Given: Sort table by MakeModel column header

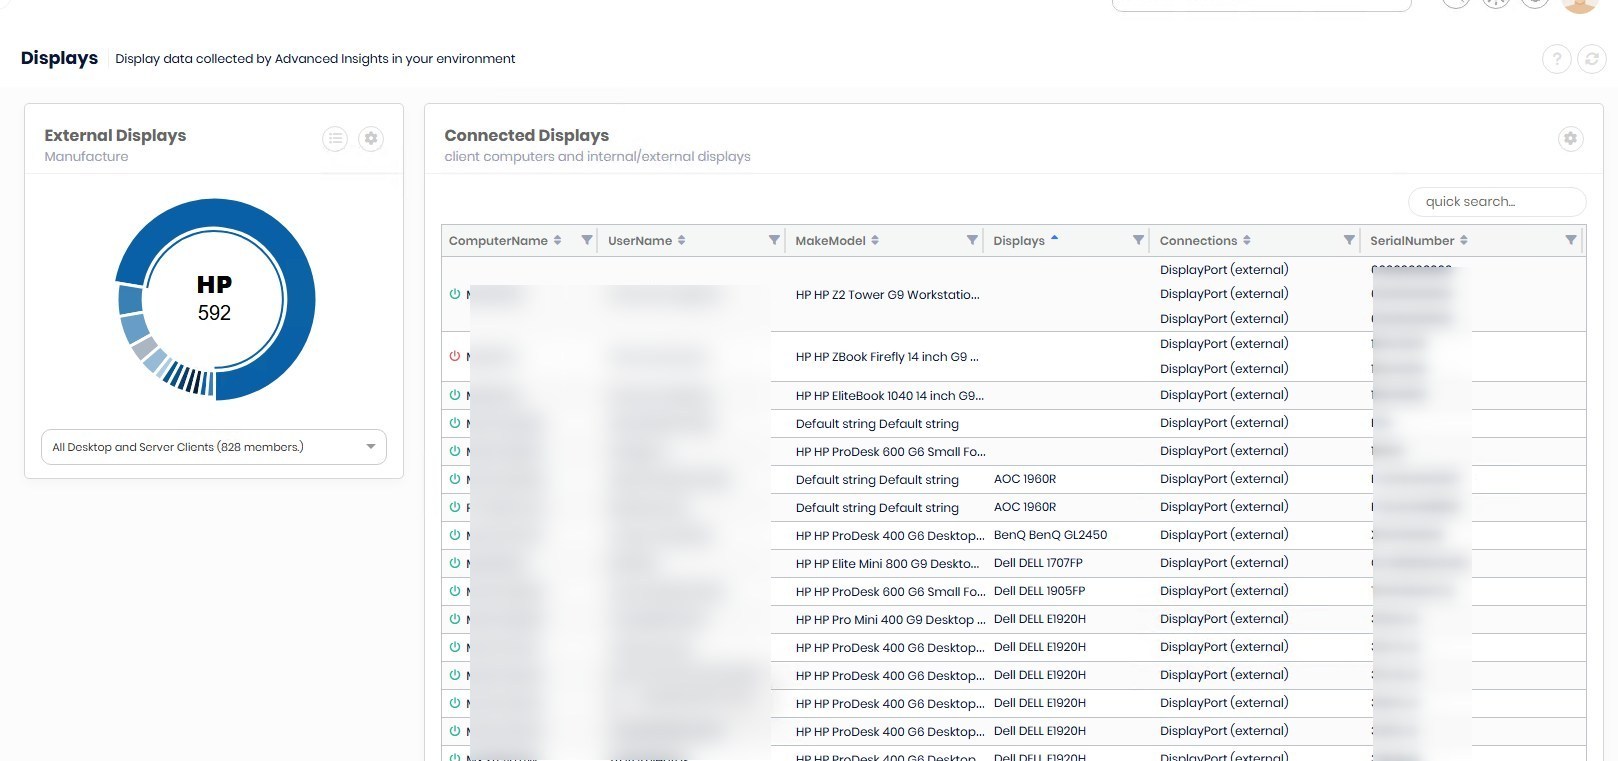Looking at the screenshot, I should tap(830, 241).
